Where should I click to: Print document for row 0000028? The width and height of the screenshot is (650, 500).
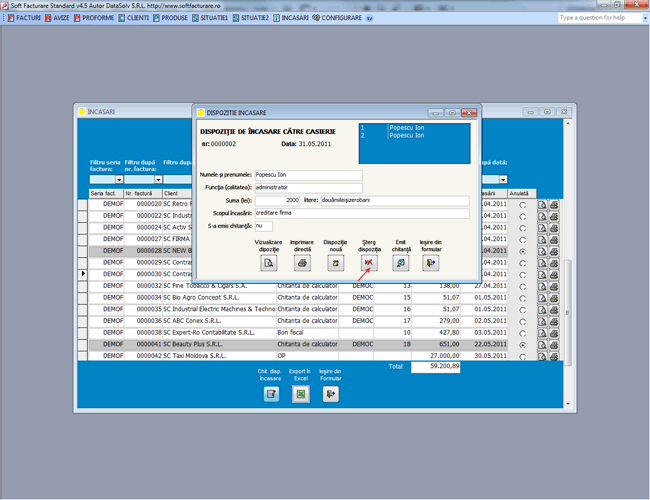tap(554, 251)
